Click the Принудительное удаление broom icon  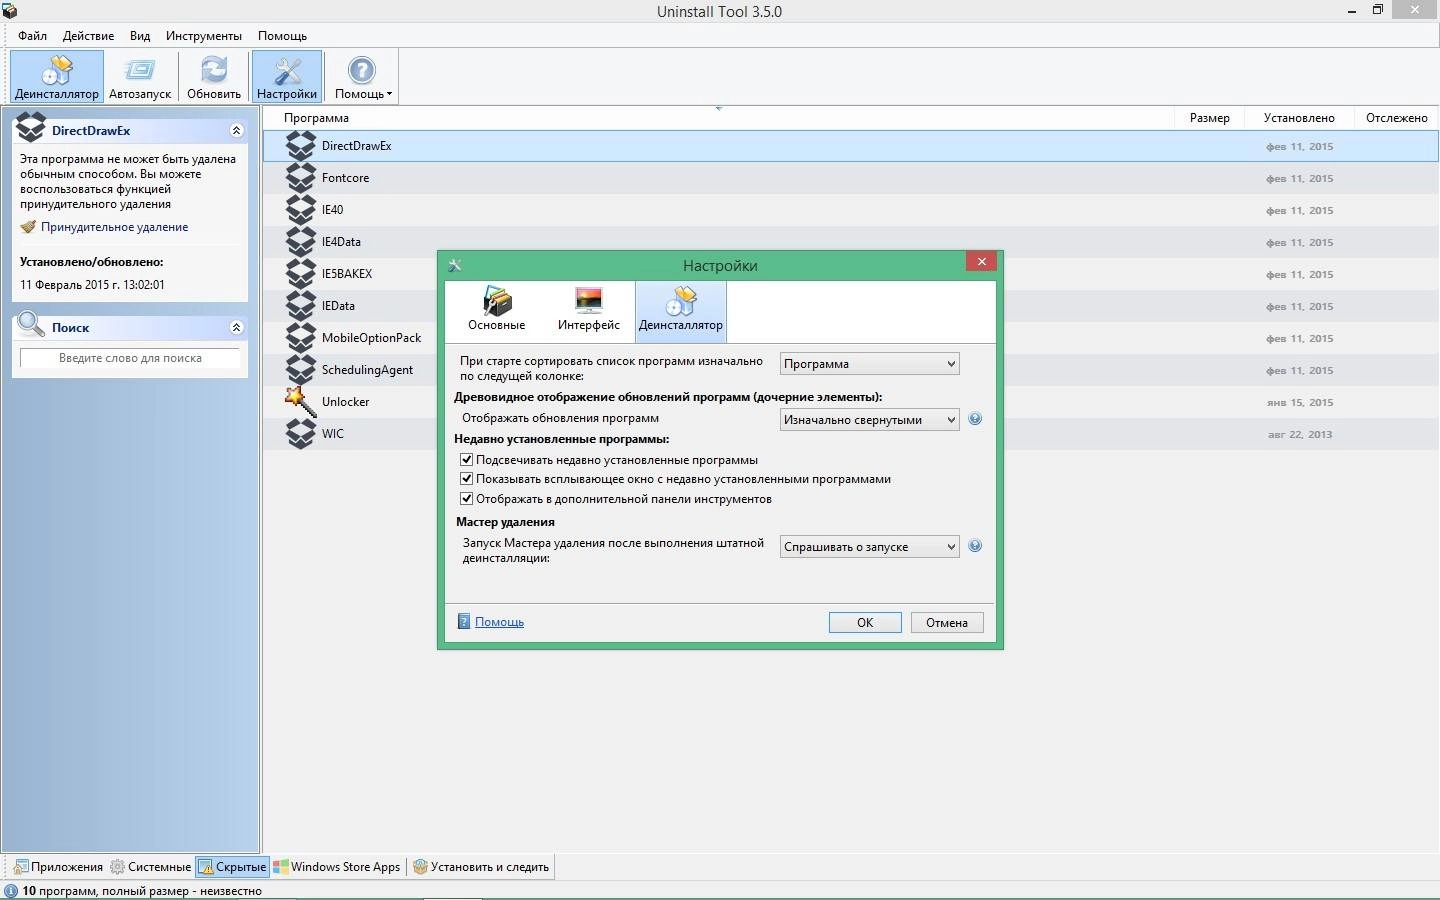click(x=28, y=227)
